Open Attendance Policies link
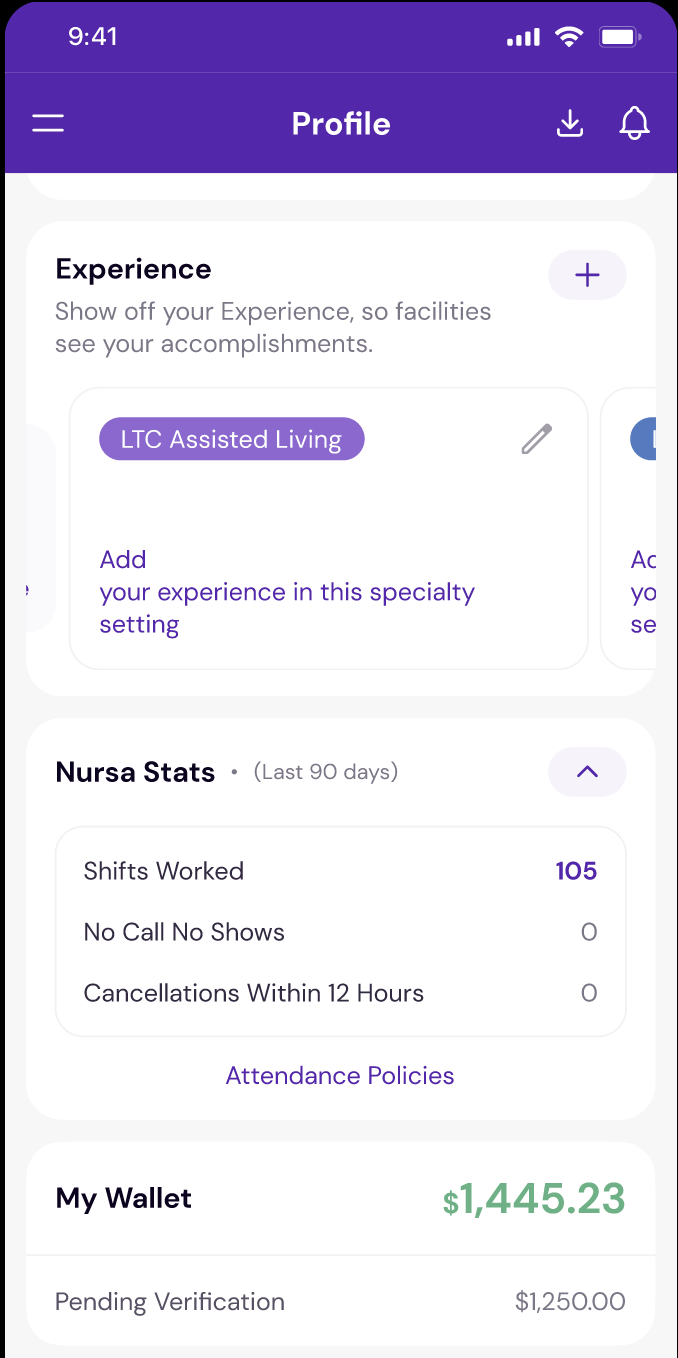678x1358 pixels. click(340, 1075)
